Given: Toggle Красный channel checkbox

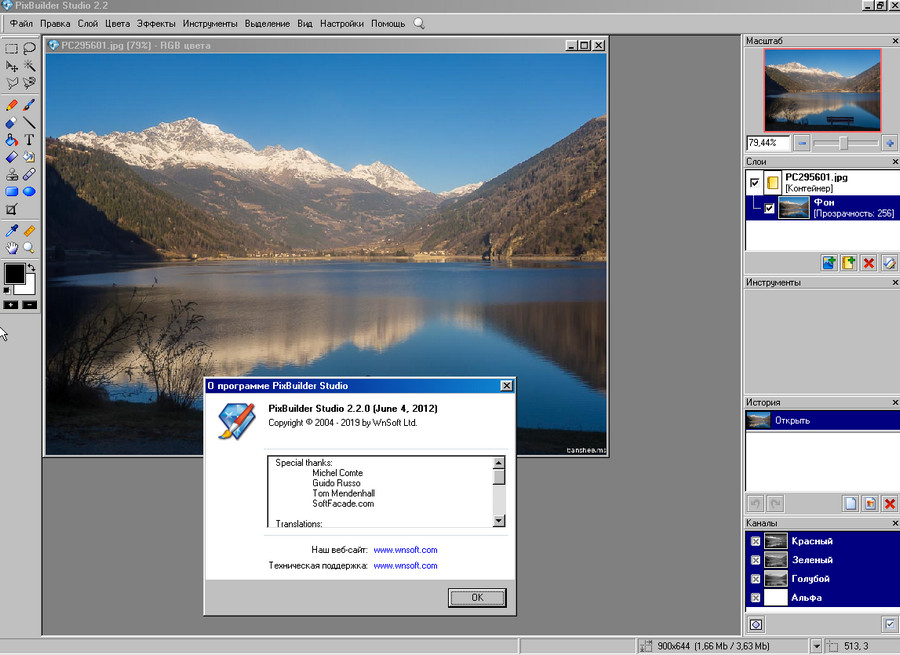Looking at the screenshot, I should coord(755,541).
